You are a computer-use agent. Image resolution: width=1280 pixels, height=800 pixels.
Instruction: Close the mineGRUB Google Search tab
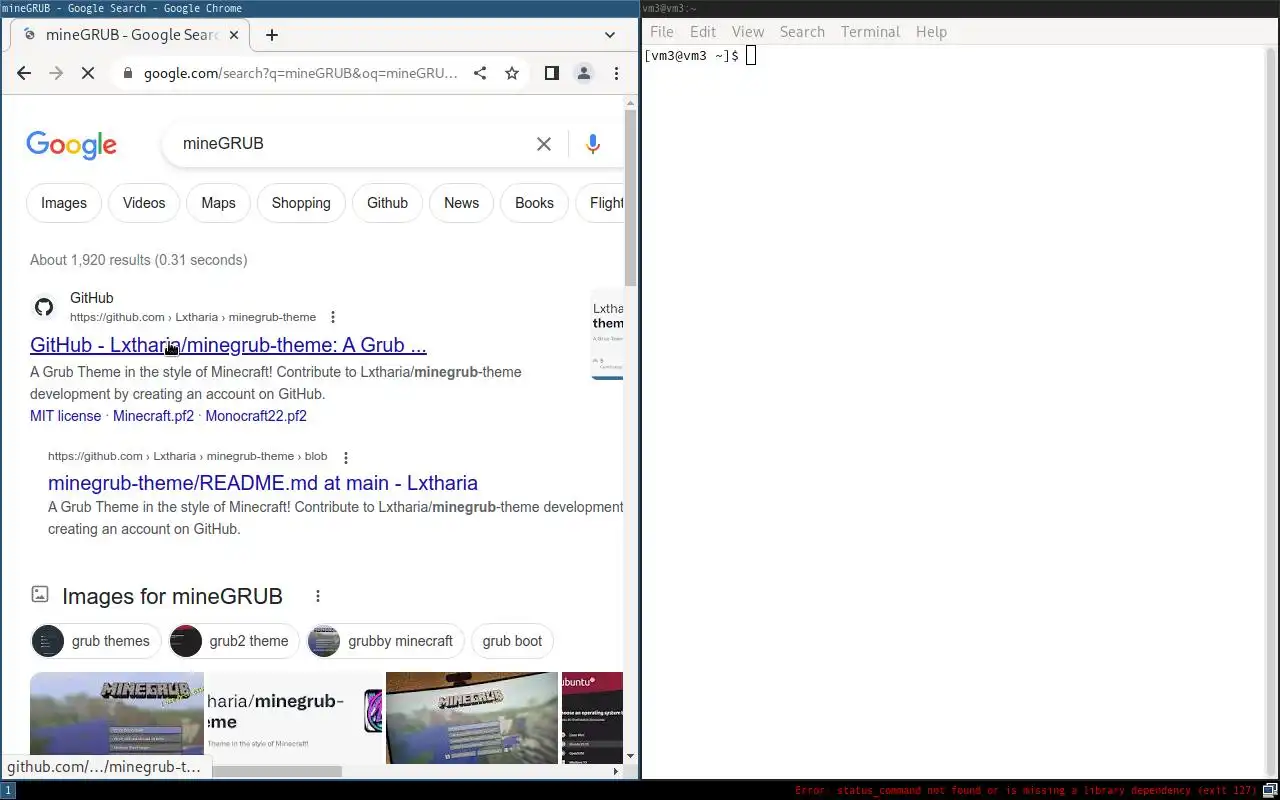click(235, 35)
